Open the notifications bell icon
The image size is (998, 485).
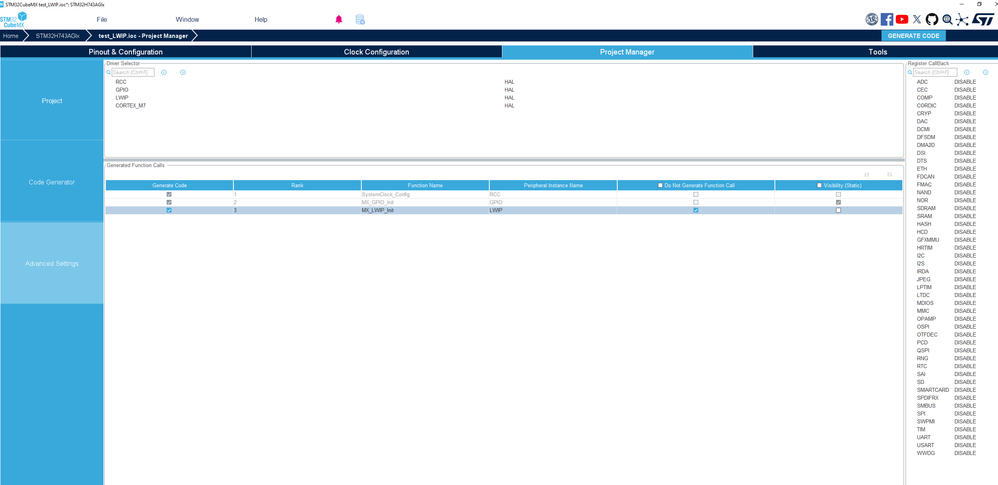(339, 19)
